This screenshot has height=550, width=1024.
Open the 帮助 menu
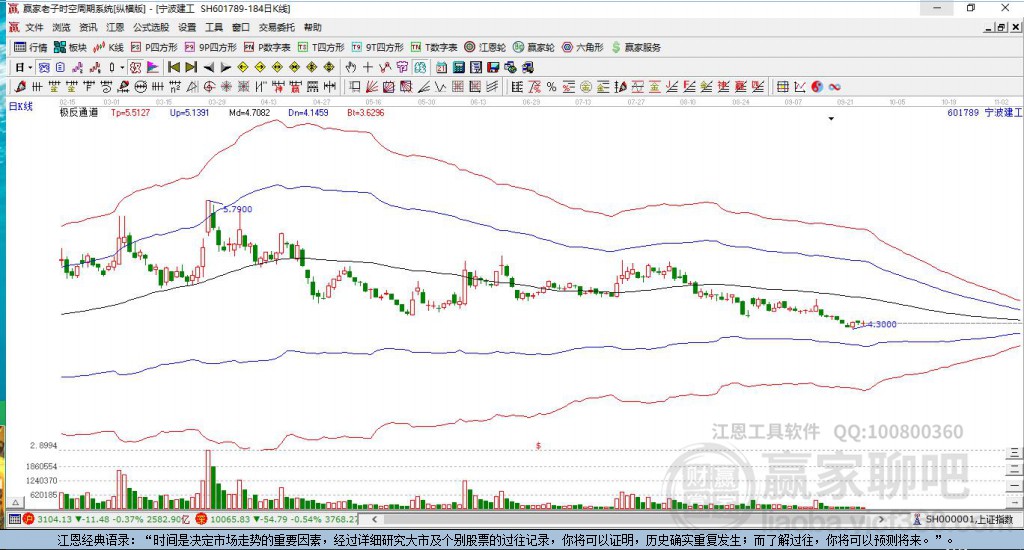pos(313,27)
